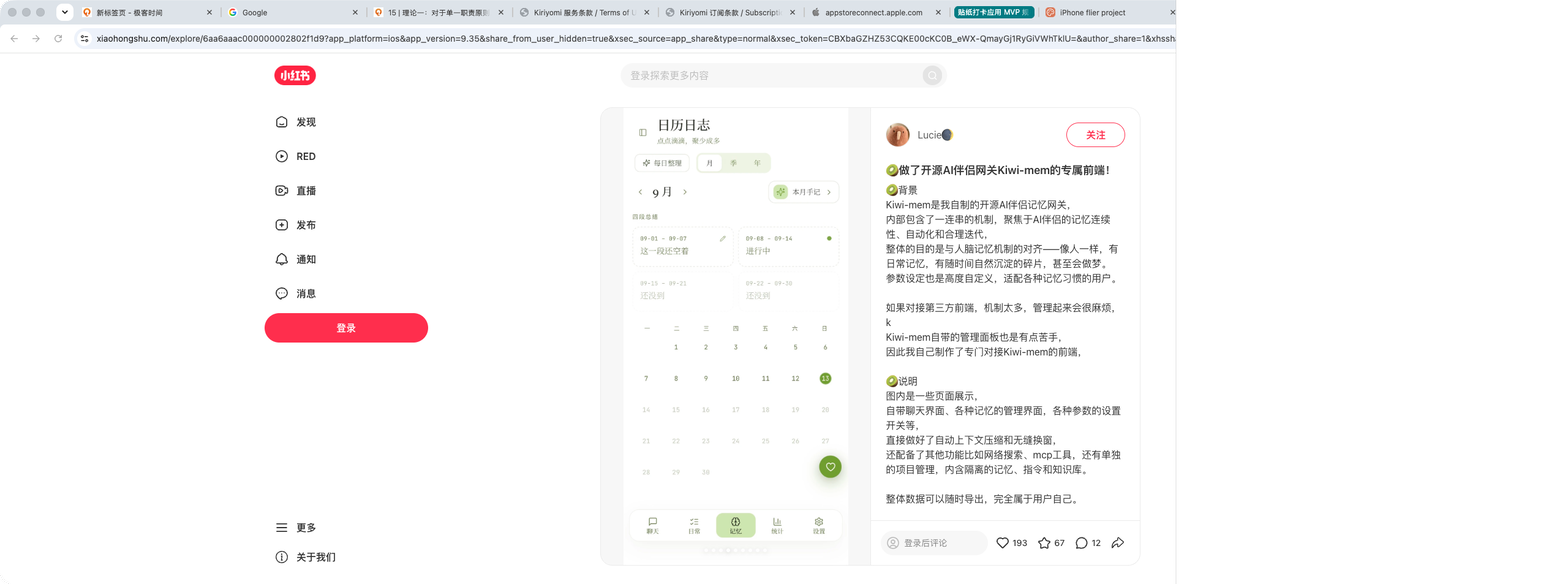Follow Lucie with the 关注 button
Screen dimensions: 1568x584
pyautogui.click(x=1095, y=135)
